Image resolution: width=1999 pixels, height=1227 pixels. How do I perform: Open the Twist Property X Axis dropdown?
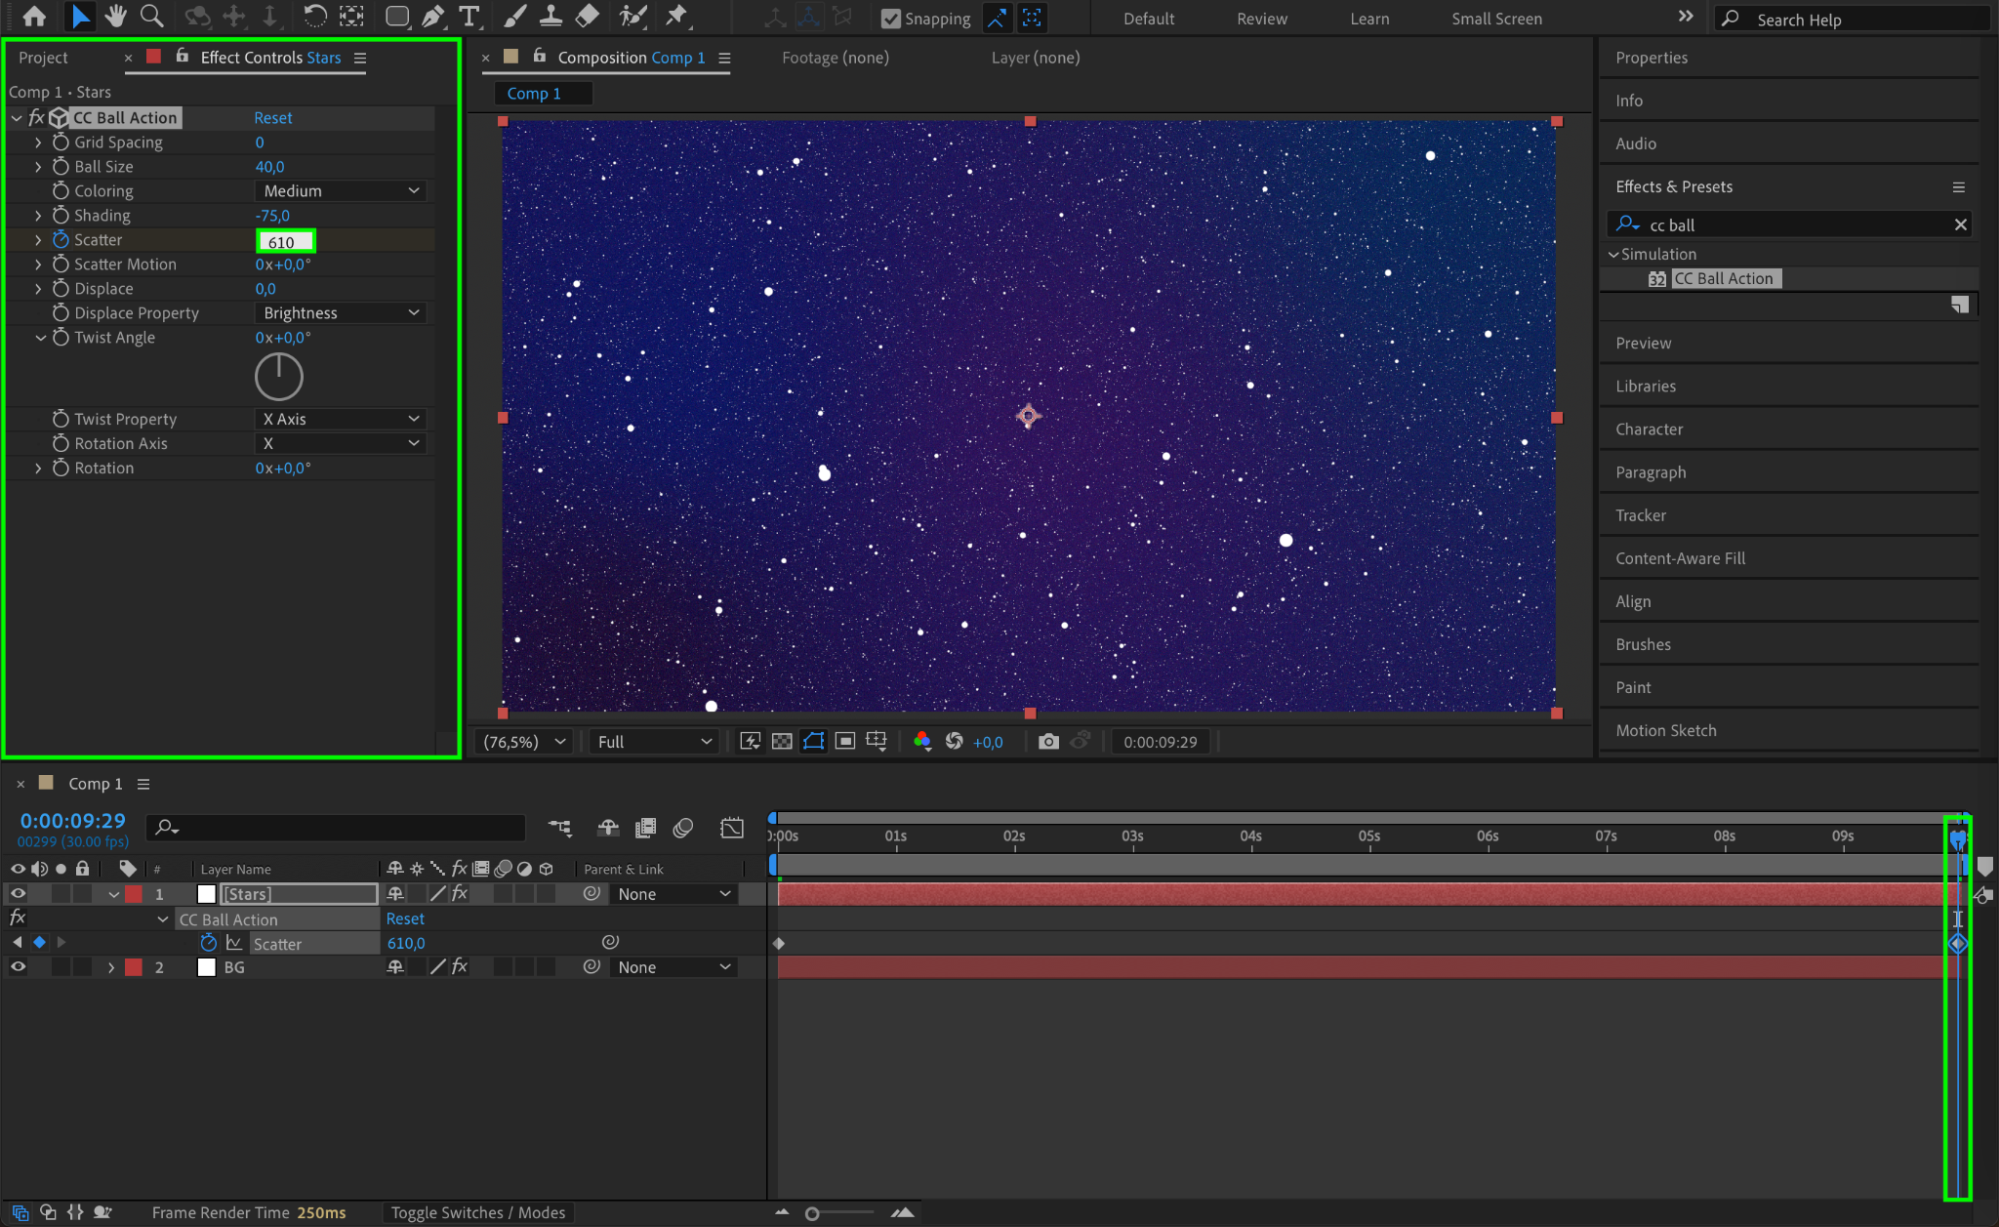[340, 419]
